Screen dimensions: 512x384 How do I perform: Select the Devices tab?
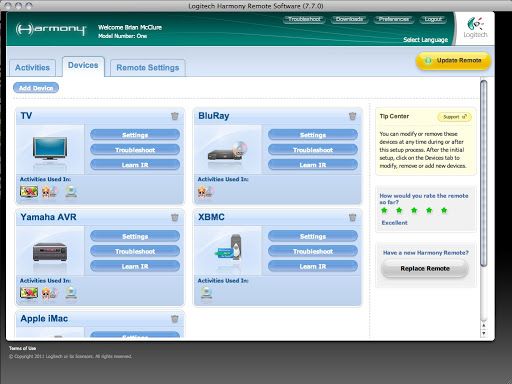pos(83,66)
